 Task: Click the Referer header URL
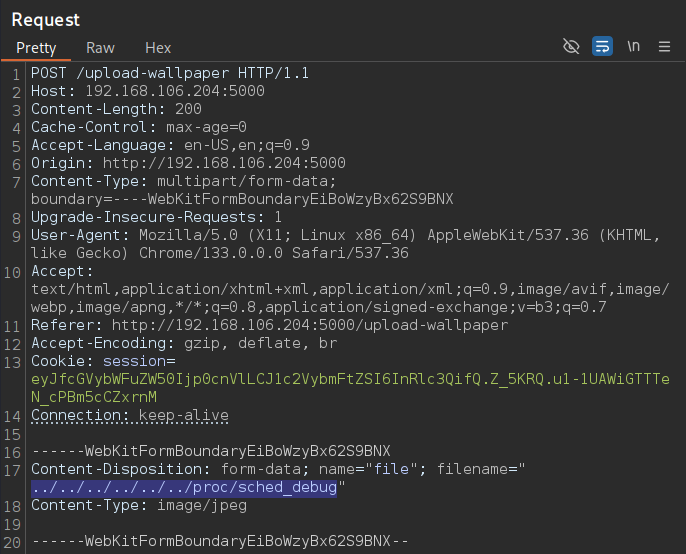(x=310, y=325)
